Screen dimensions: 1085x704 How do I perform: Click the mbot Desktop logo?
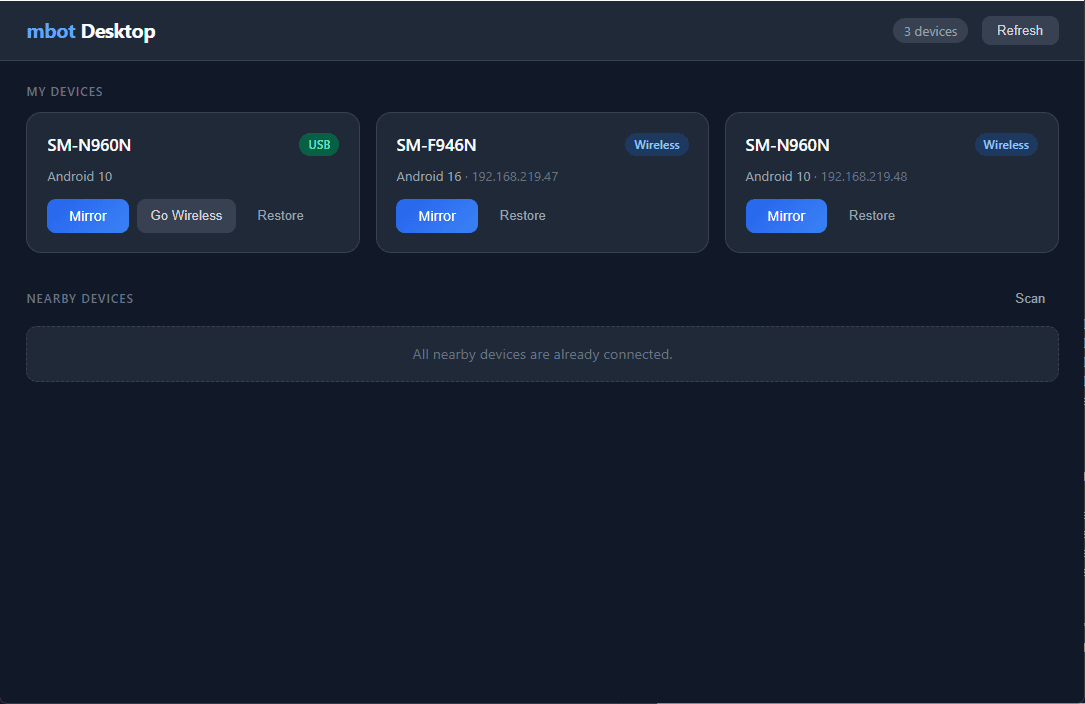pos(91,31)
